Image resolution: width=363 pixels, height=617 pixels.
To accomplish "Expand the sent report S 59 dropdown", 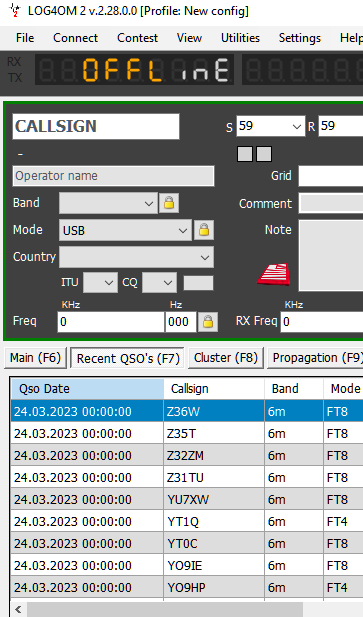I will (271, 126).
